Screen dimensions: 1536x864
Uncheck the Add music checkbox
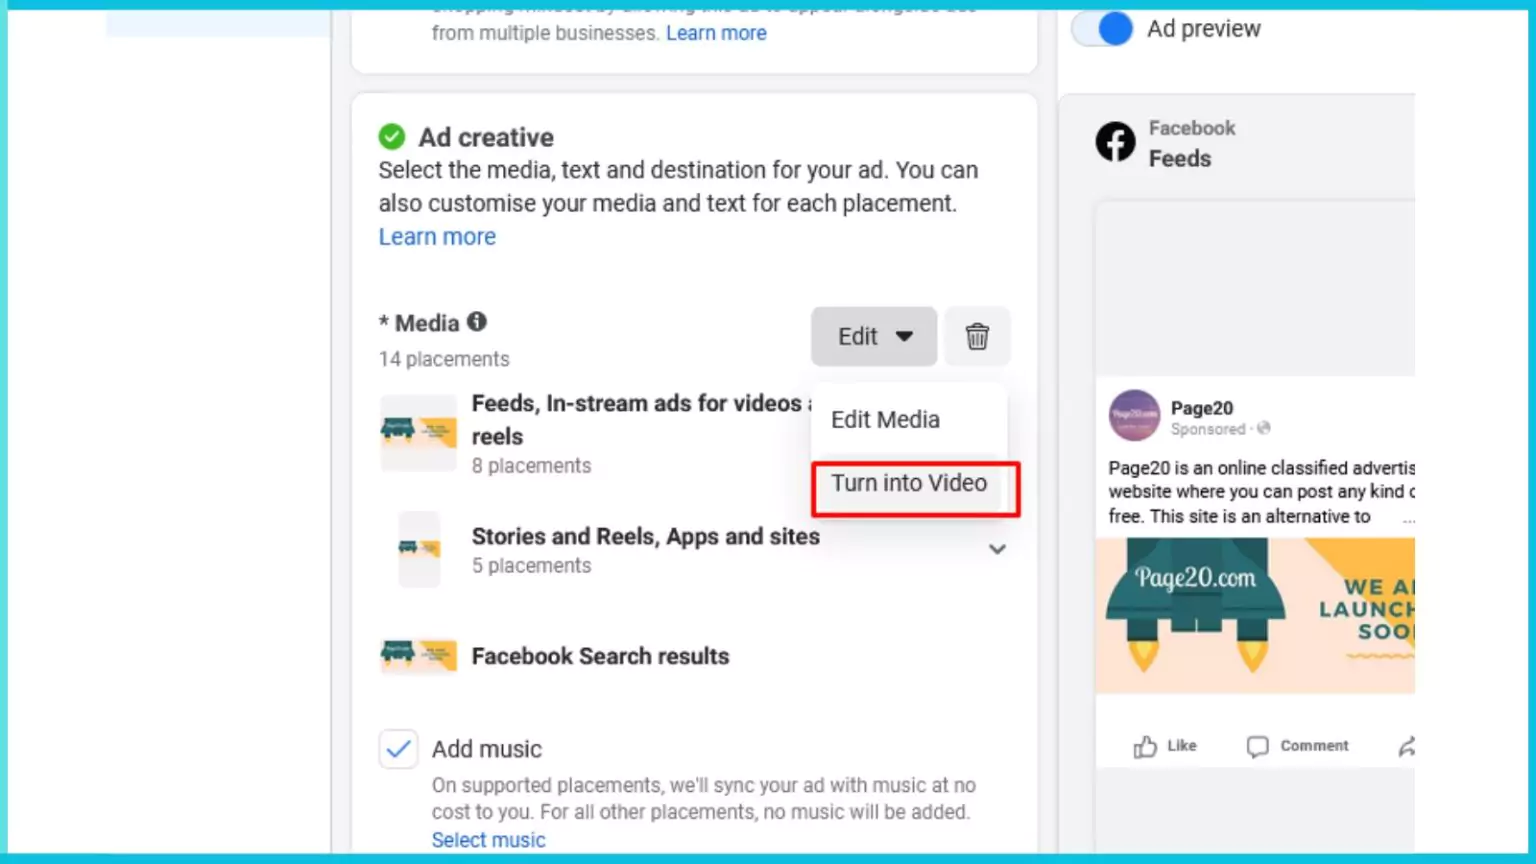click(398, 749)
